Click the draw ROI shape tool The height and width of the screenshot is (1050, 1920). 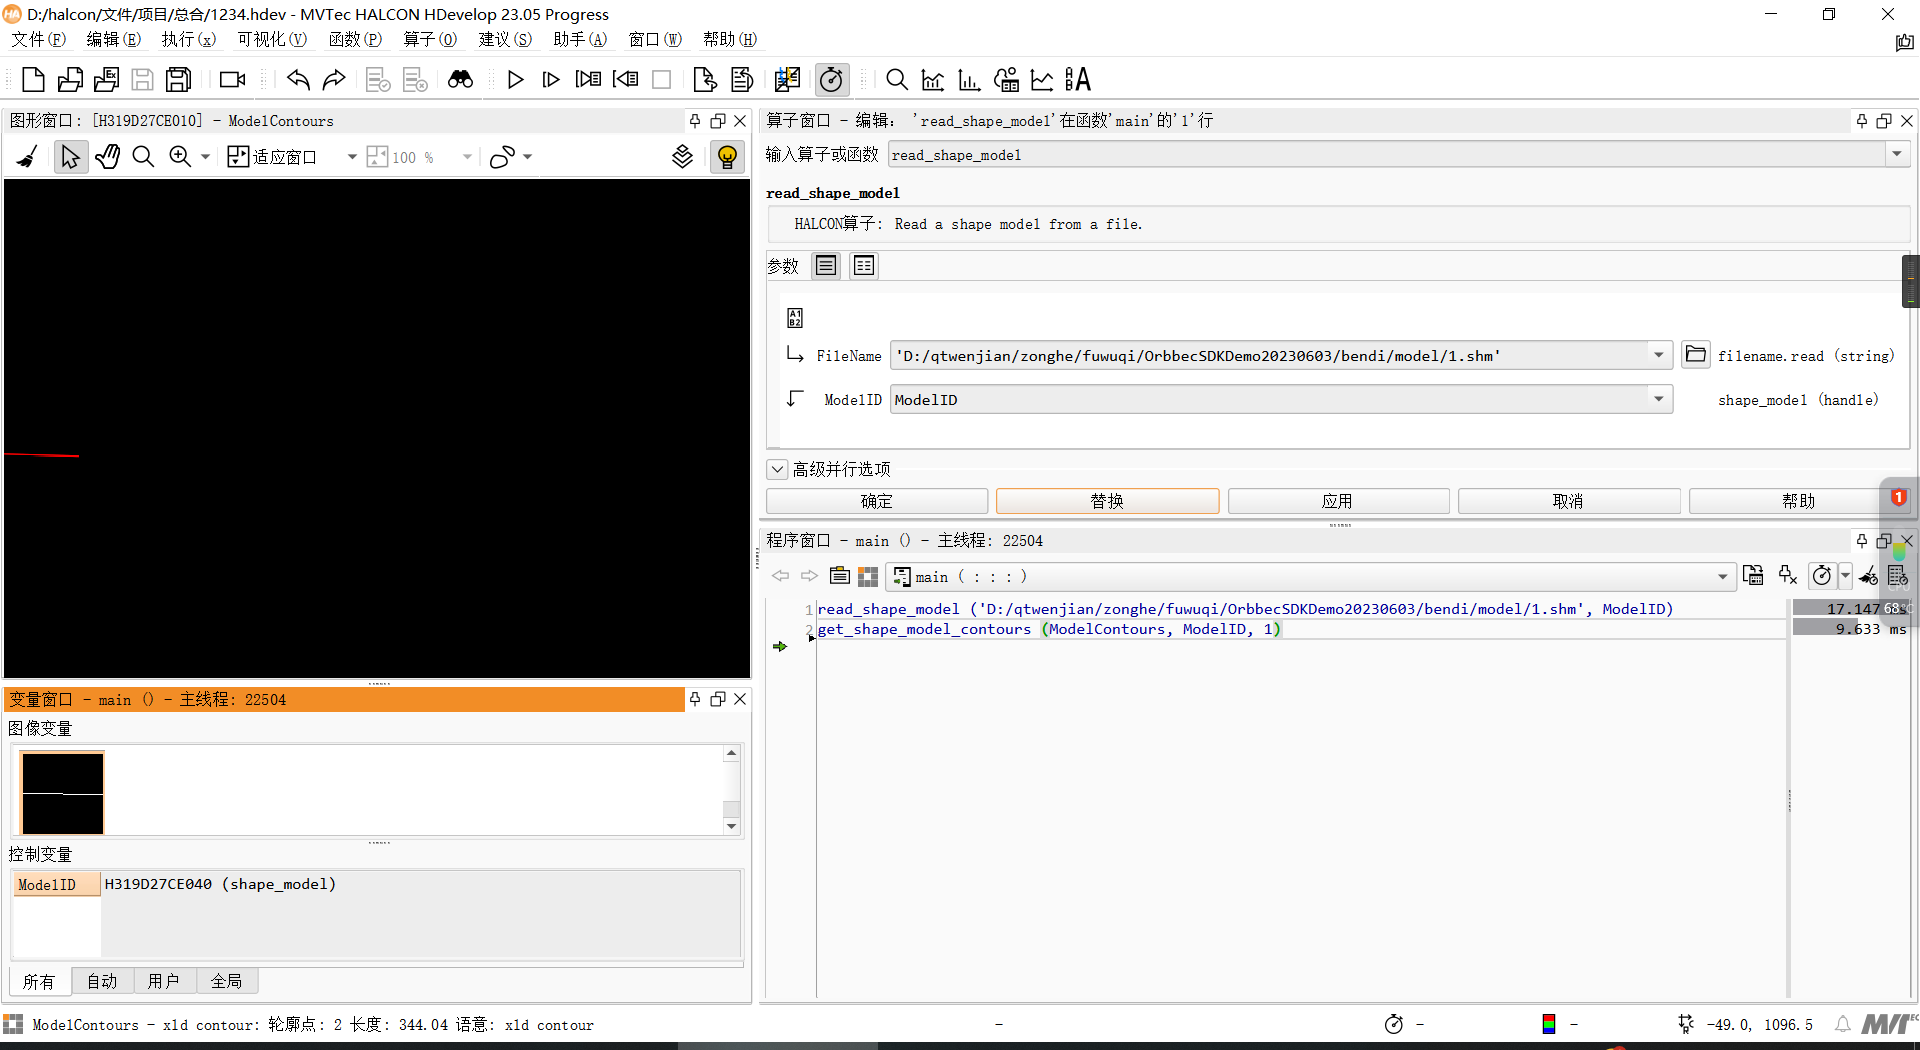(502, 157)
